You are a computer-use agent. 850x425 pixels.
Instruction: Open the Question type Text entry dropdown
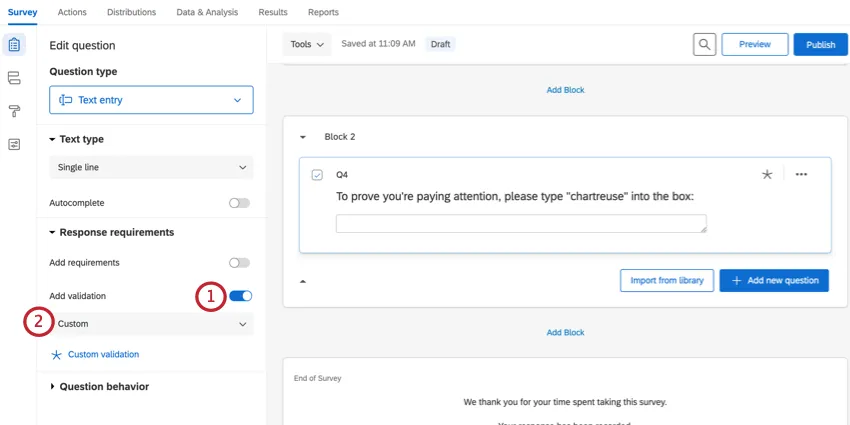coord(151,100)
